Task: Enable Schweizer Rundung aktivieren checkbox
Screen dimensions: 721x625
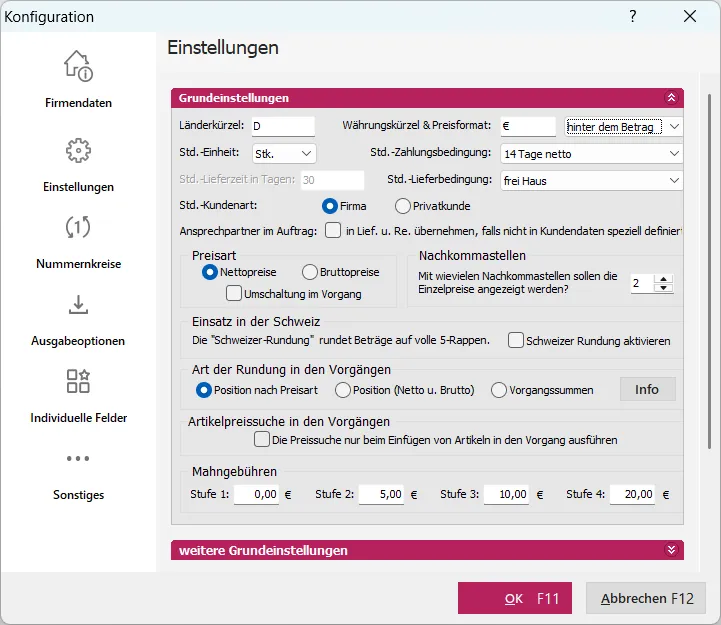Action: (x=516, y=340)
